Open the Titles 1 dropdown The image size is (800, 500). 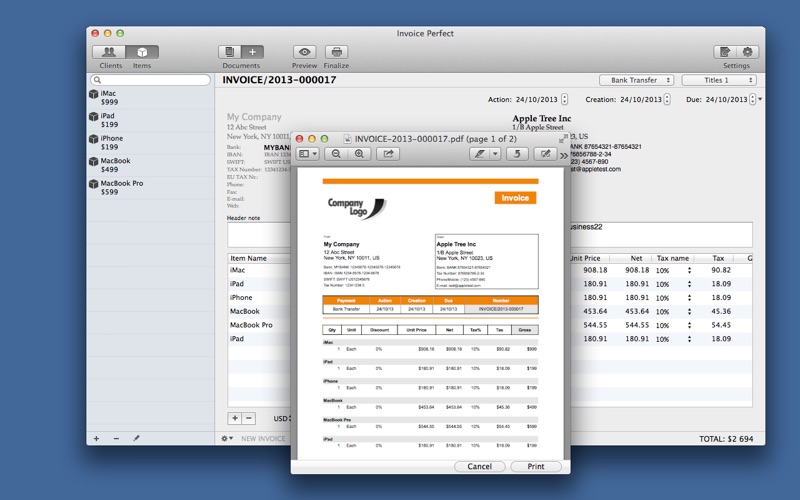pos(719,80)
